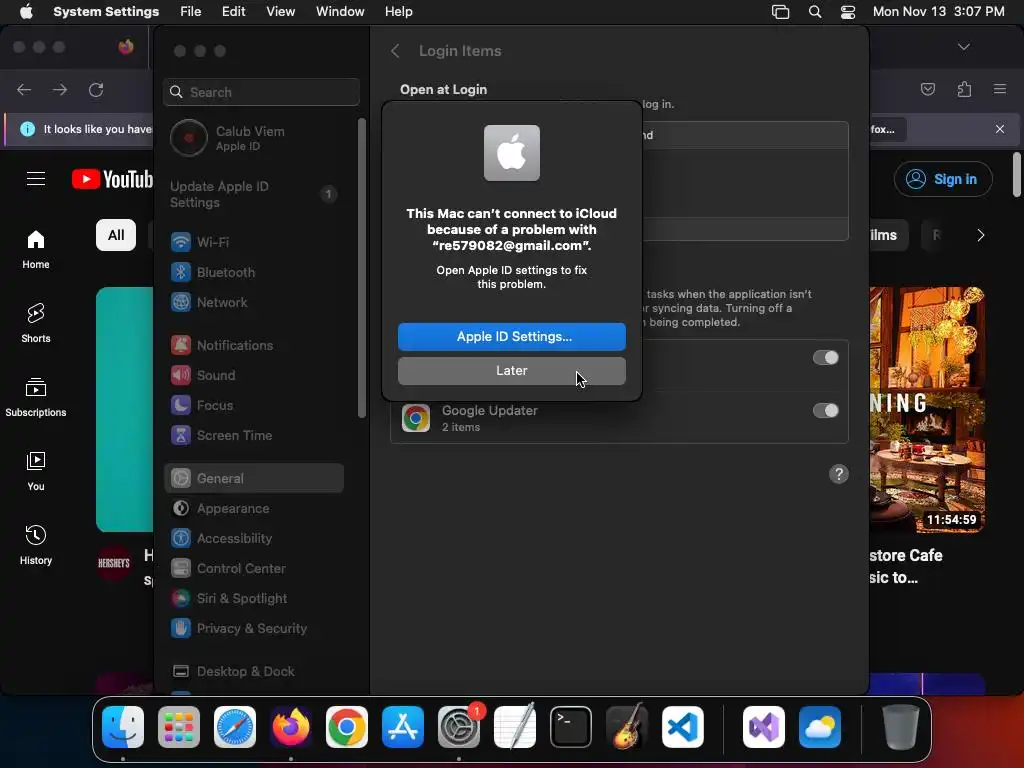Open YouTube You section
Screen dimensions: 1024x768
click(x=36, y=472)
